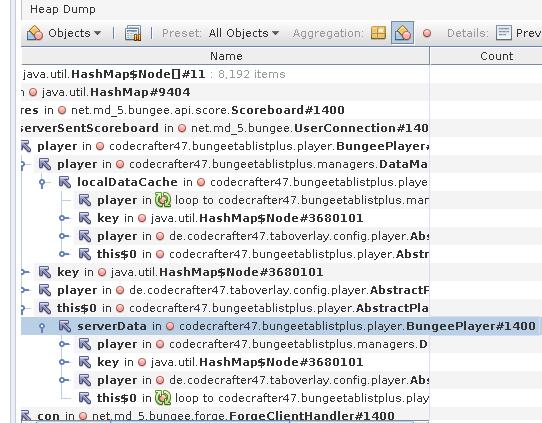Click the loop icon in the this$0 row under serverData

pos(163,398)
